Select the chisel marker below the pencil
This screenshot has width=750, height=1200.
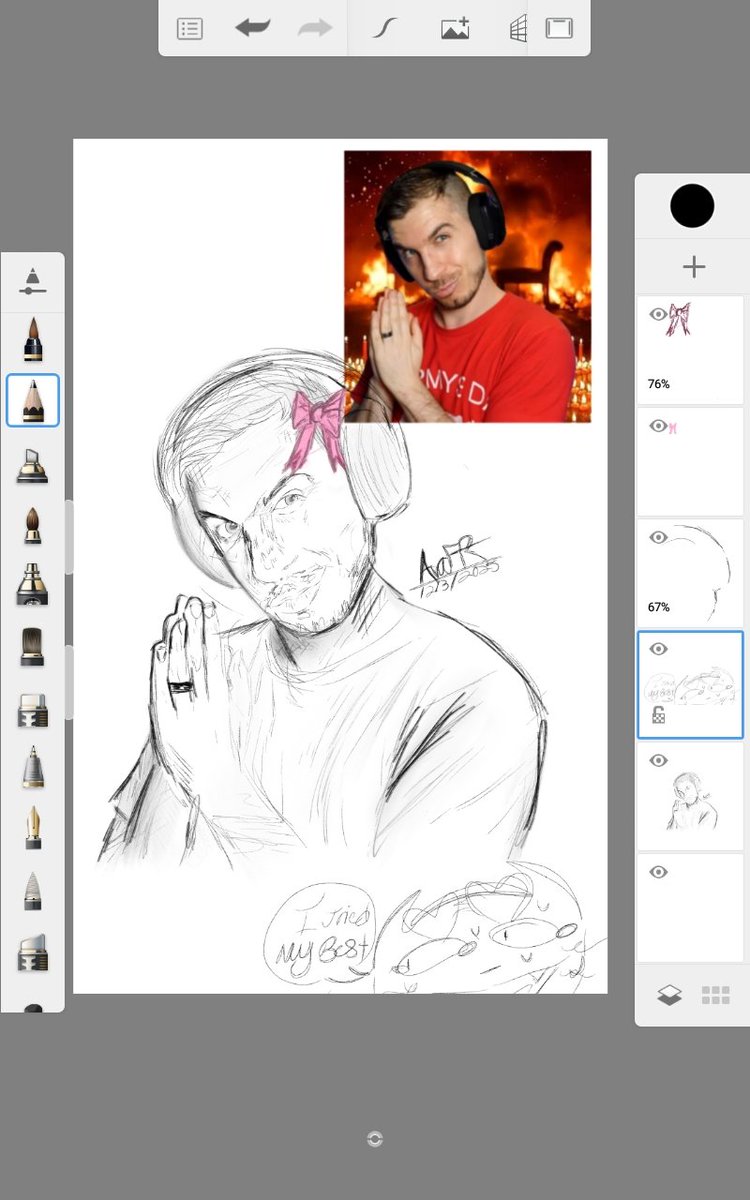pyautogui.click(x=33, y=465)
